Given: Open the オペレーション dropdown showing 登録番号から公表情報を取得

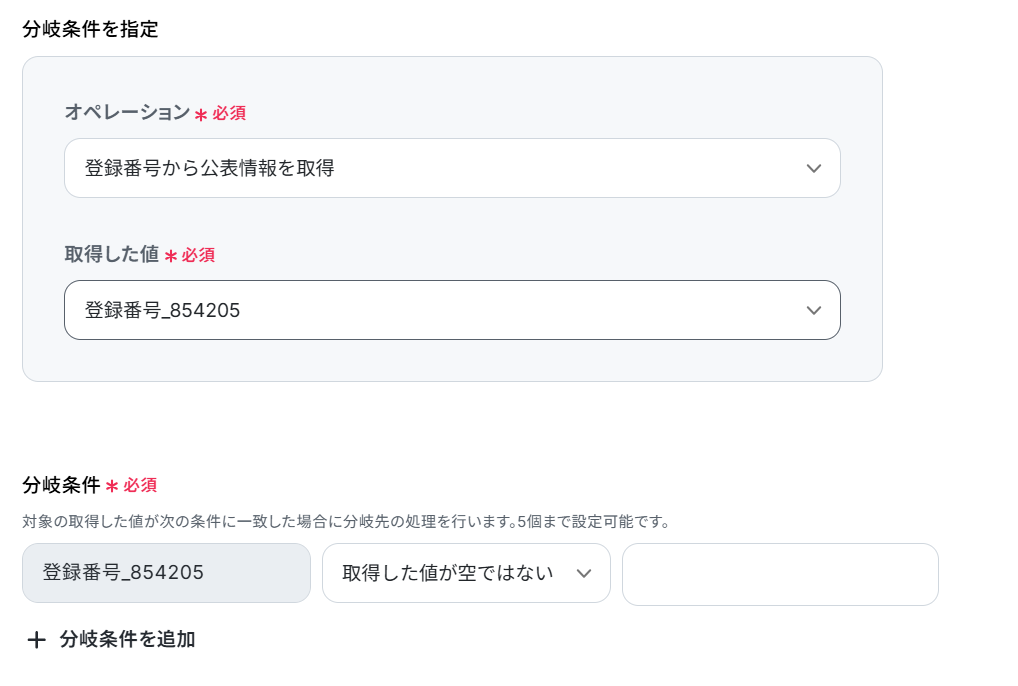Looking at the screenshot, I should [x=453, y=168].
